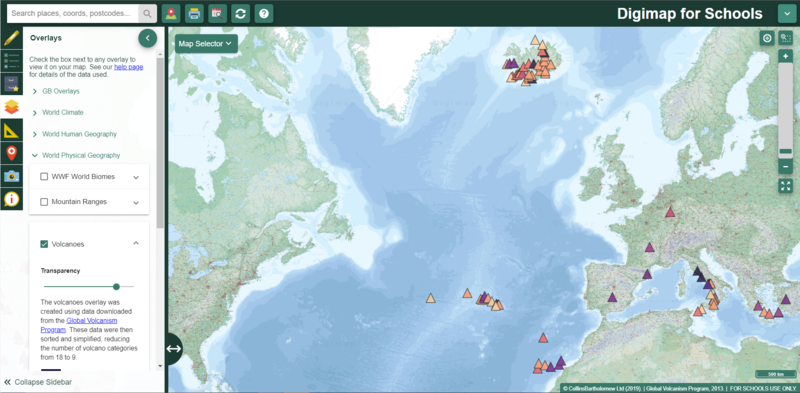Screen dimensions: 800x393
Task: Open the help question mark icon
Action: pos(264,14)
